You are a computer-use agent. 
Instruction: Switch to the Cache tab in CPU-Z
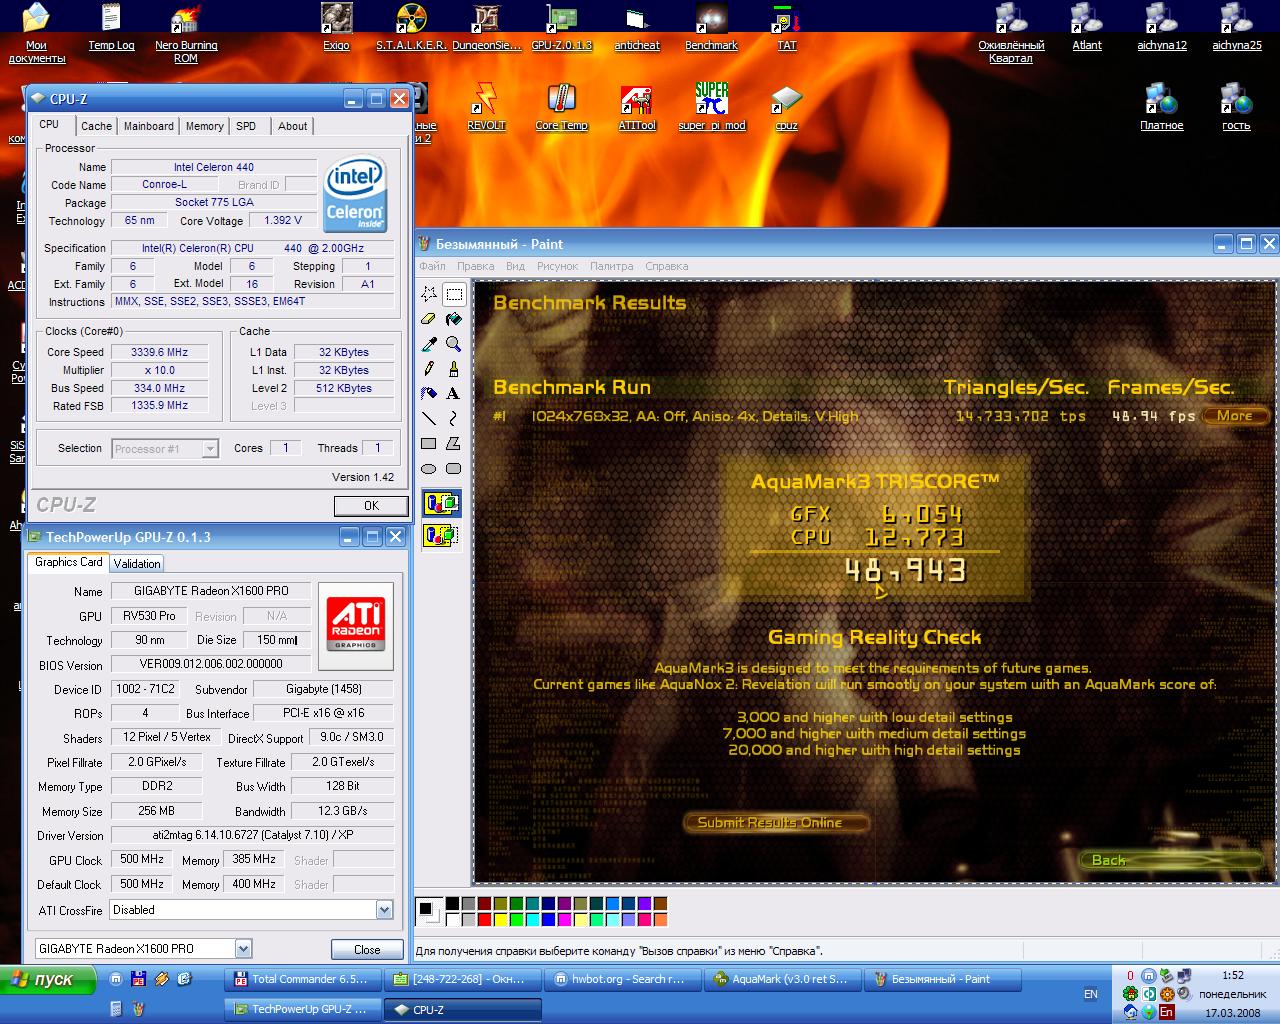point(96,126)
